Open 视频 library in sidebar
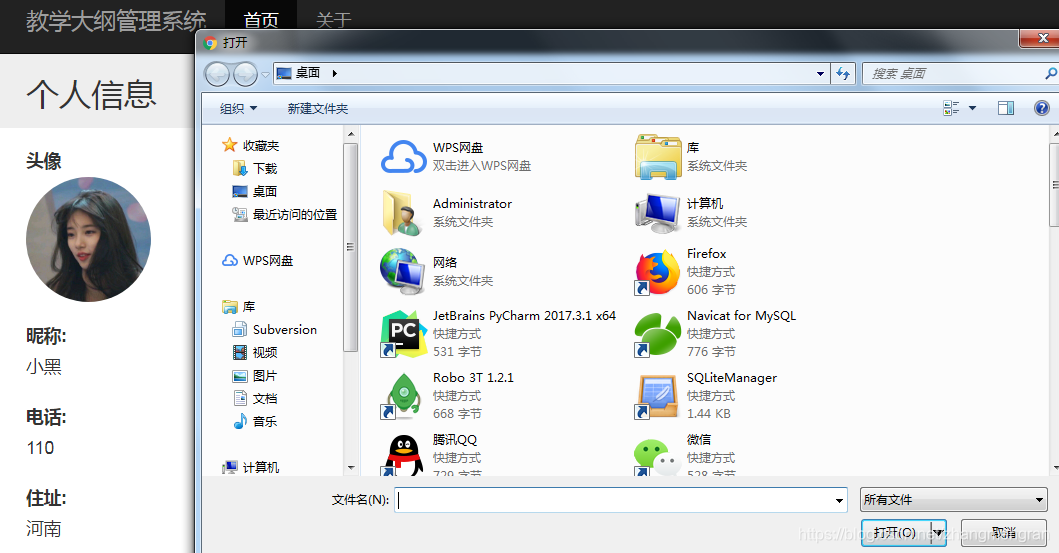The height and width of the screenshot is (553, 1059). click(255, 352)
